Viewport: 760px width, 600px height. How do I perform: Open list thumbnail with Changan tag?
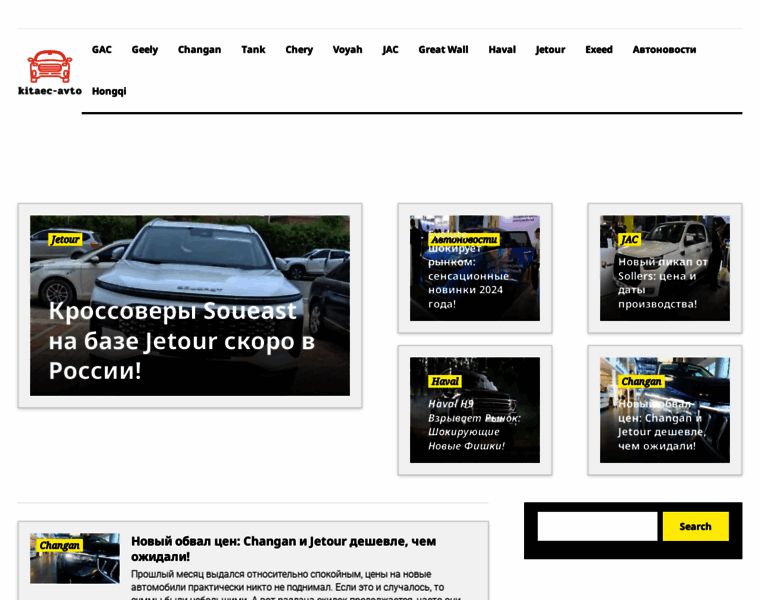[75, 558]
